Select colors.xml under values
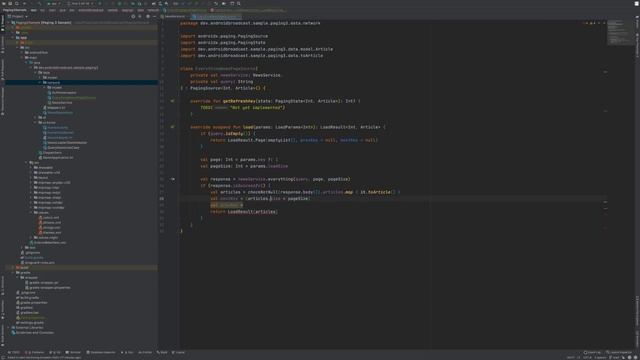640x360 pixels. pos(49,218)
